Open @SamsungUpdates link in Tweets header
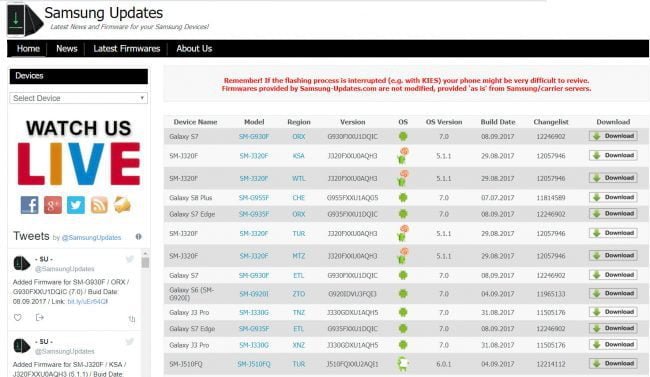Screen dimensions: 650x377 (x=91, y=238)
